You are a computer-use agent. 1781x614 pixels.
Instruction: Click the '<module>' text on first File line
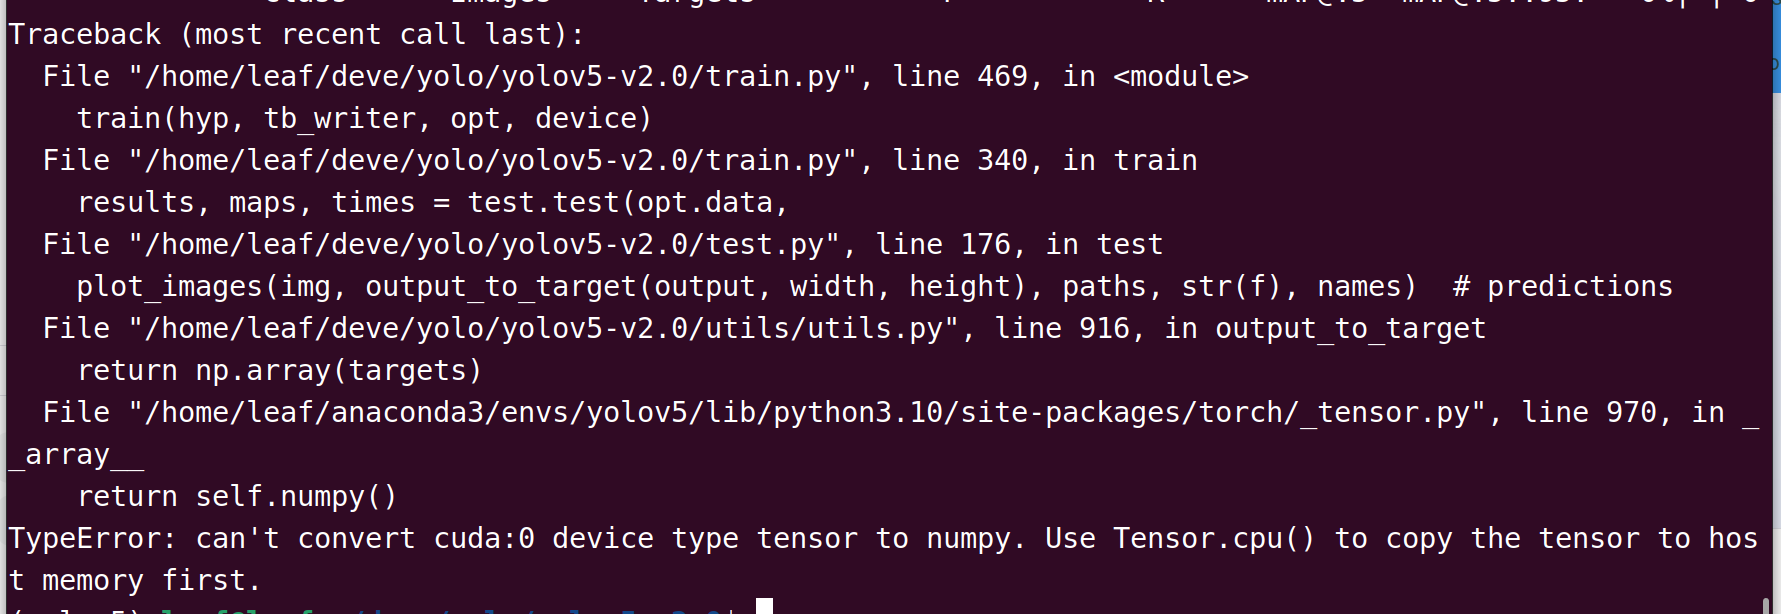click(1181, 77)
